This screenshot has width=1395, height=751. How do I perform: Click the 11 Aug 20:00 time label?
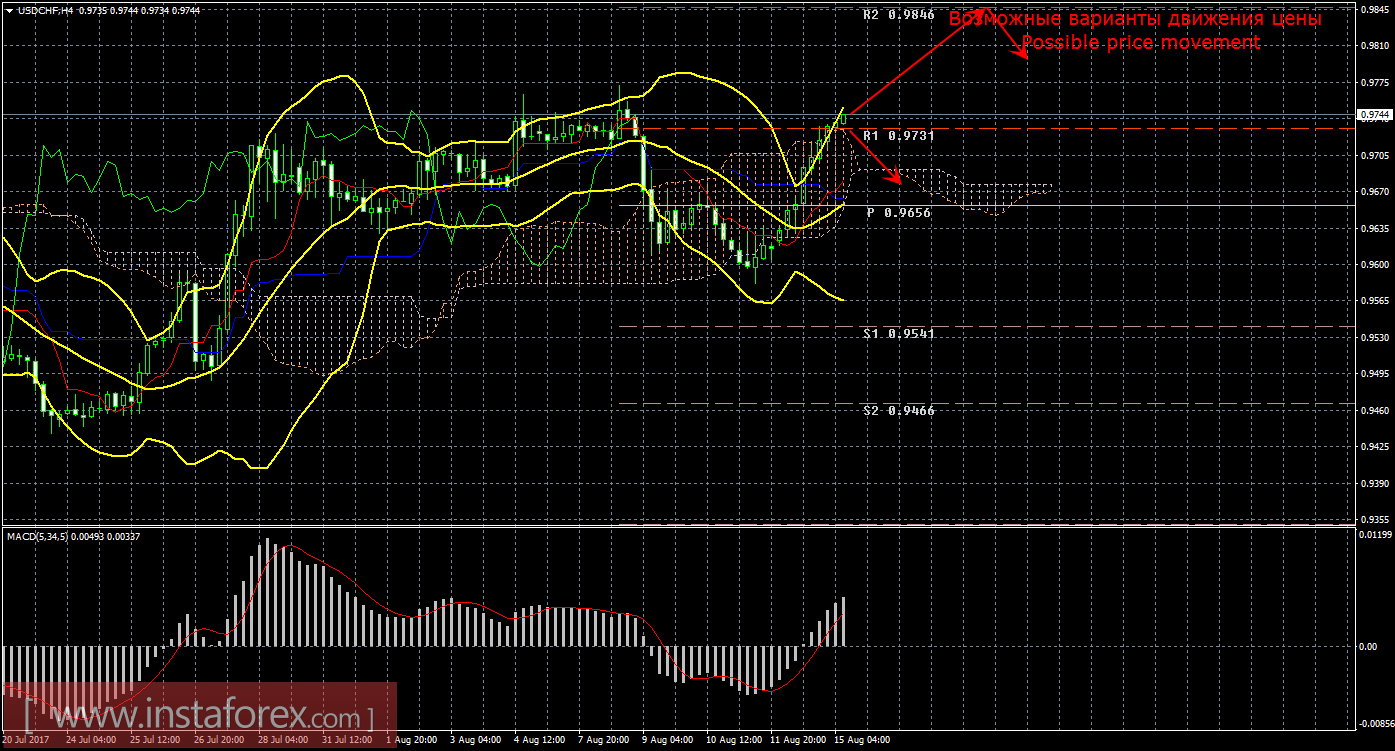[799, 741]
